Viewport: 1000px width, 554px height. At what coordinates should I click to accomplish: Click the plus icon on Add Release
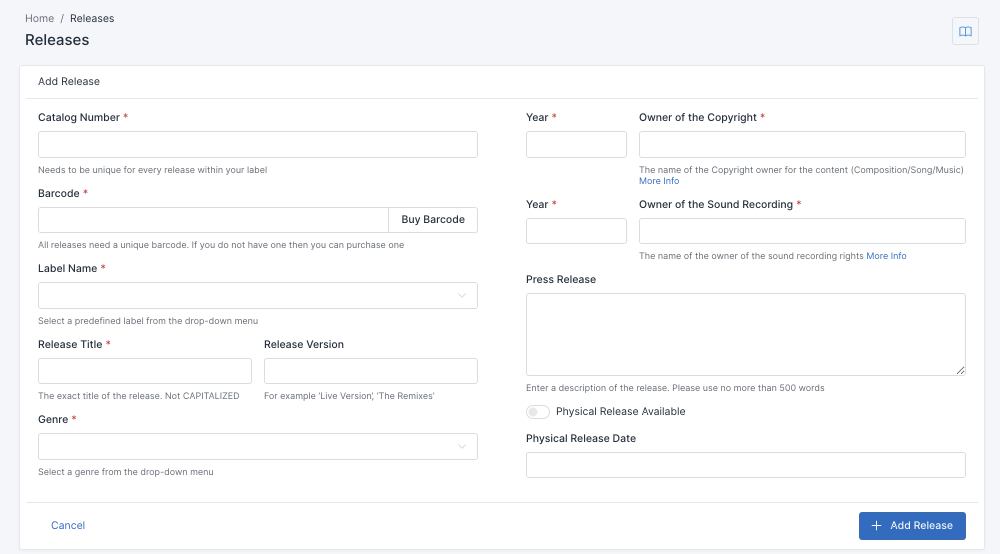[x=877, y=526]
